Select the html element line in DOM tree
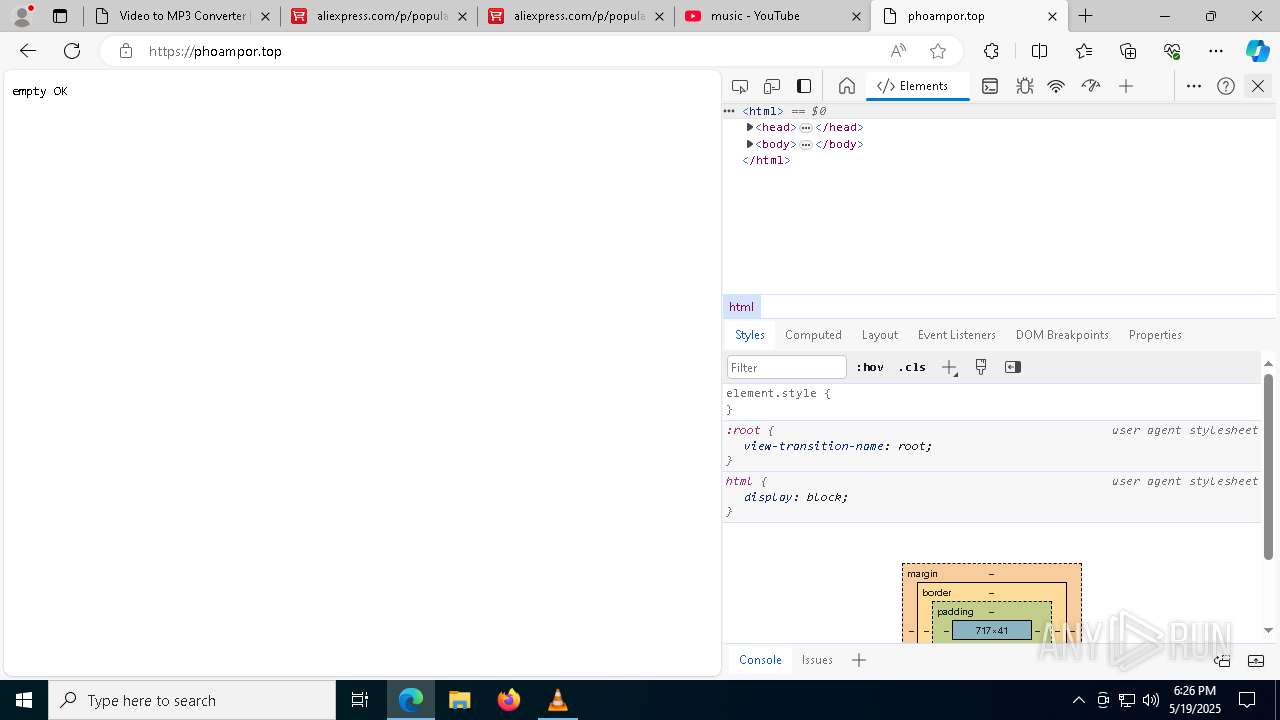1280x720 pixels. click(1000, 111)
